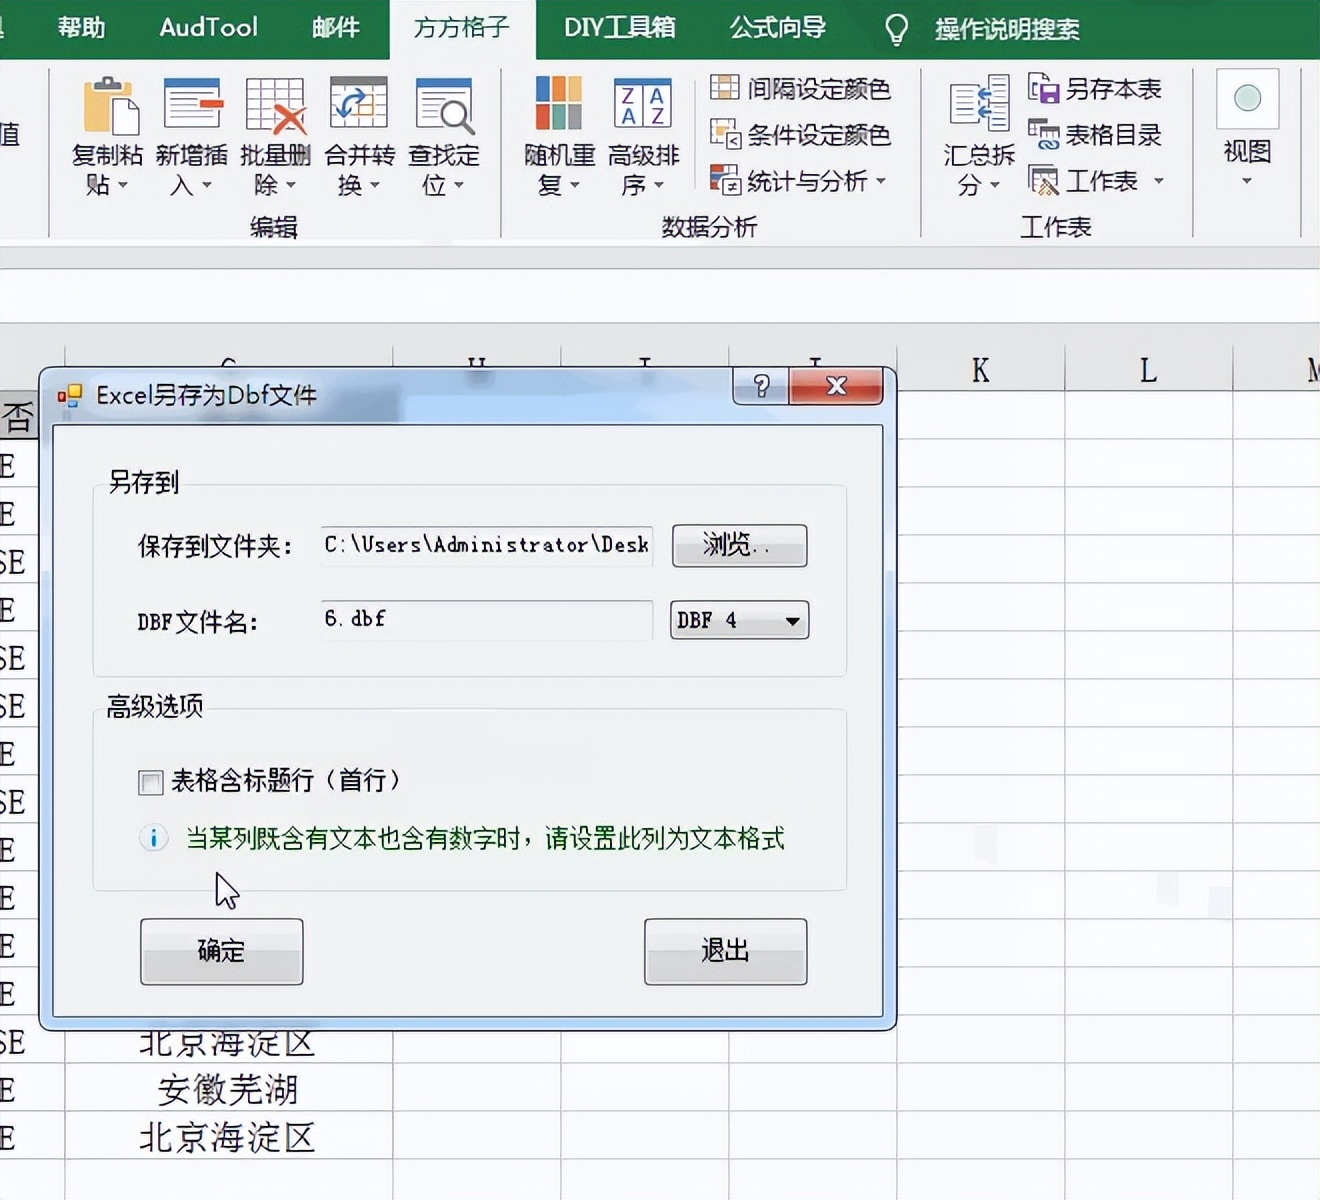The width and height of the screenshot is (1320, 1200).
Task: Click the DBF文件名 input field
Action: point(485,620)
